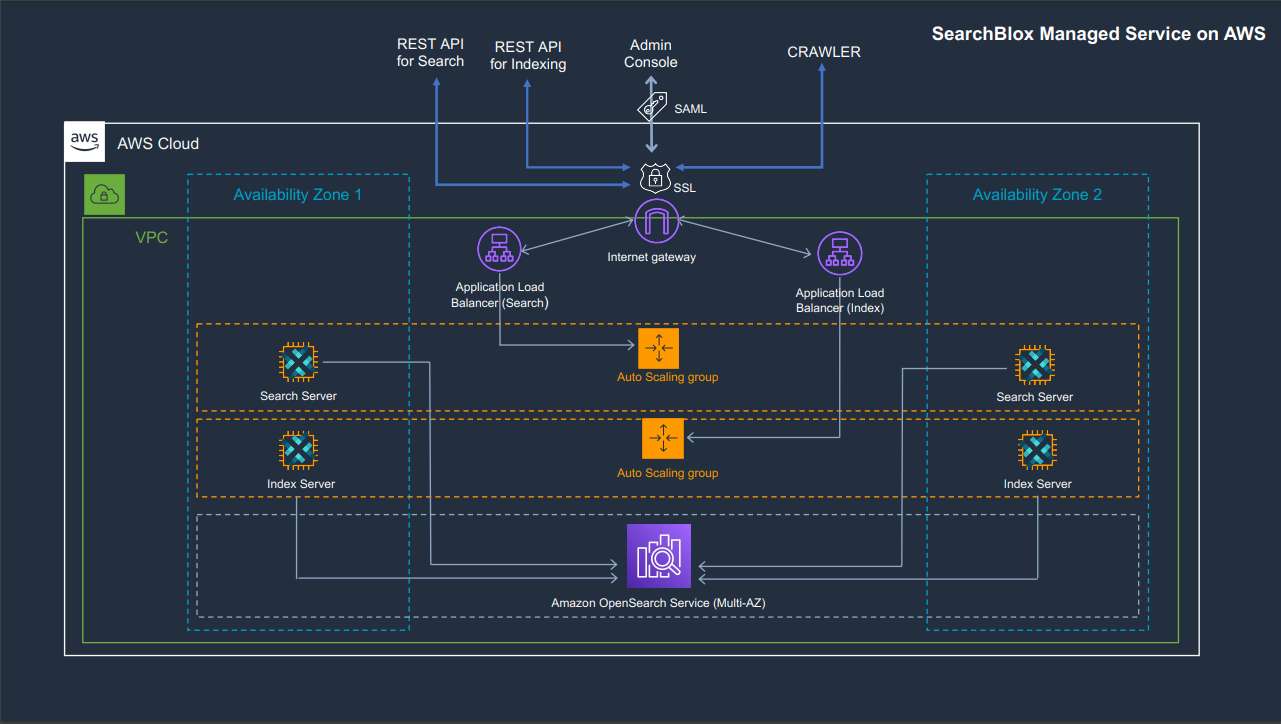Click the green "VPC" label
This screenshot has height=724, width=1281.
tap(152, 238)
